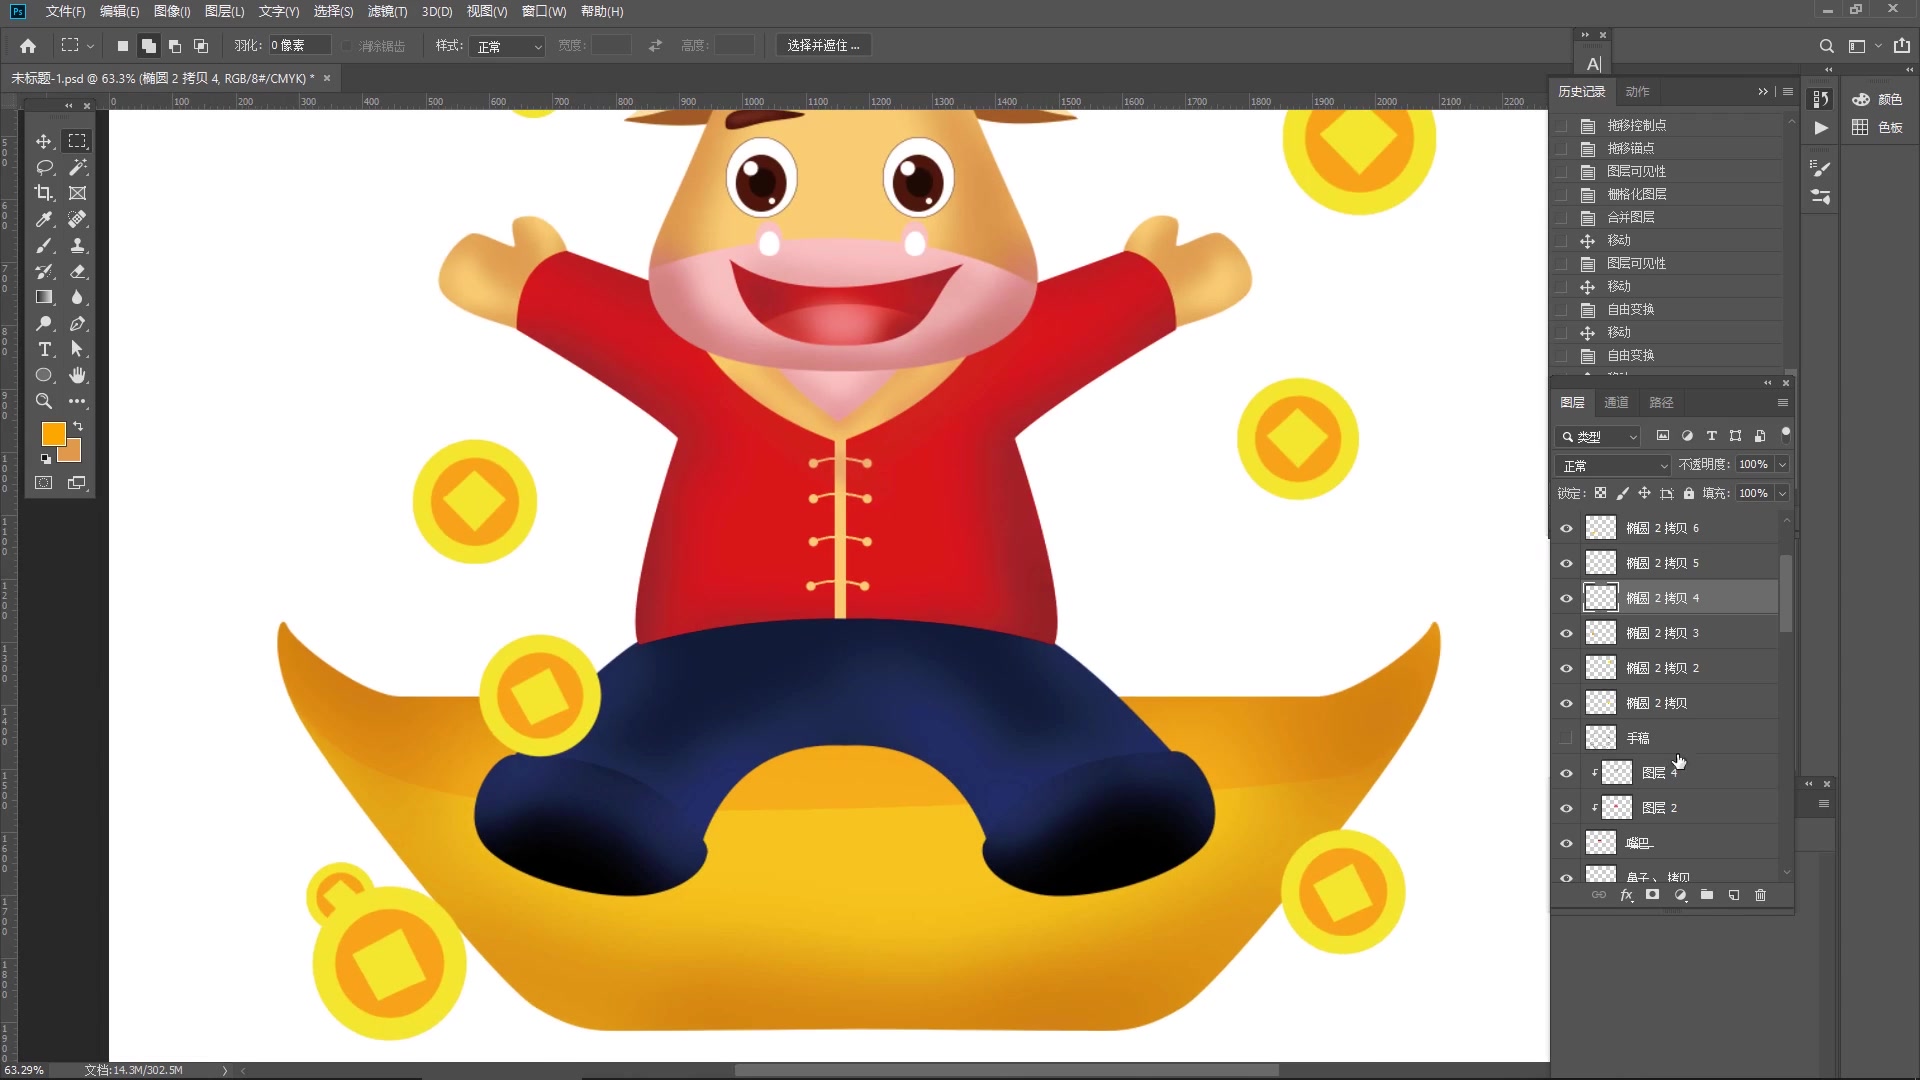This screenshot has width=1920, height=1080.
Task: Click the 选择并遮住 button
Action: [823, 46]
